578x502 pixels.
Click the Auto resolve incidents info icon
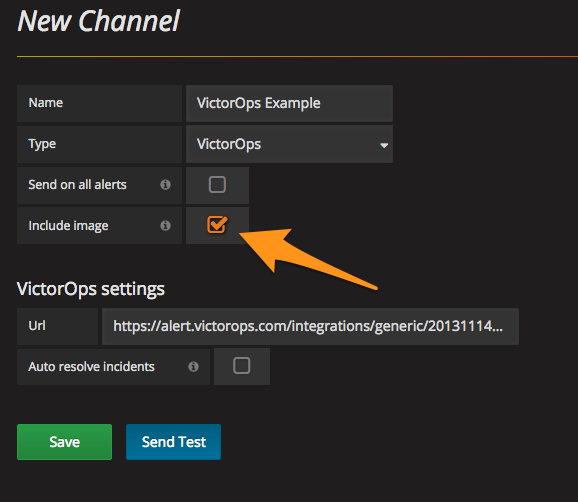[x=194, y=366]
